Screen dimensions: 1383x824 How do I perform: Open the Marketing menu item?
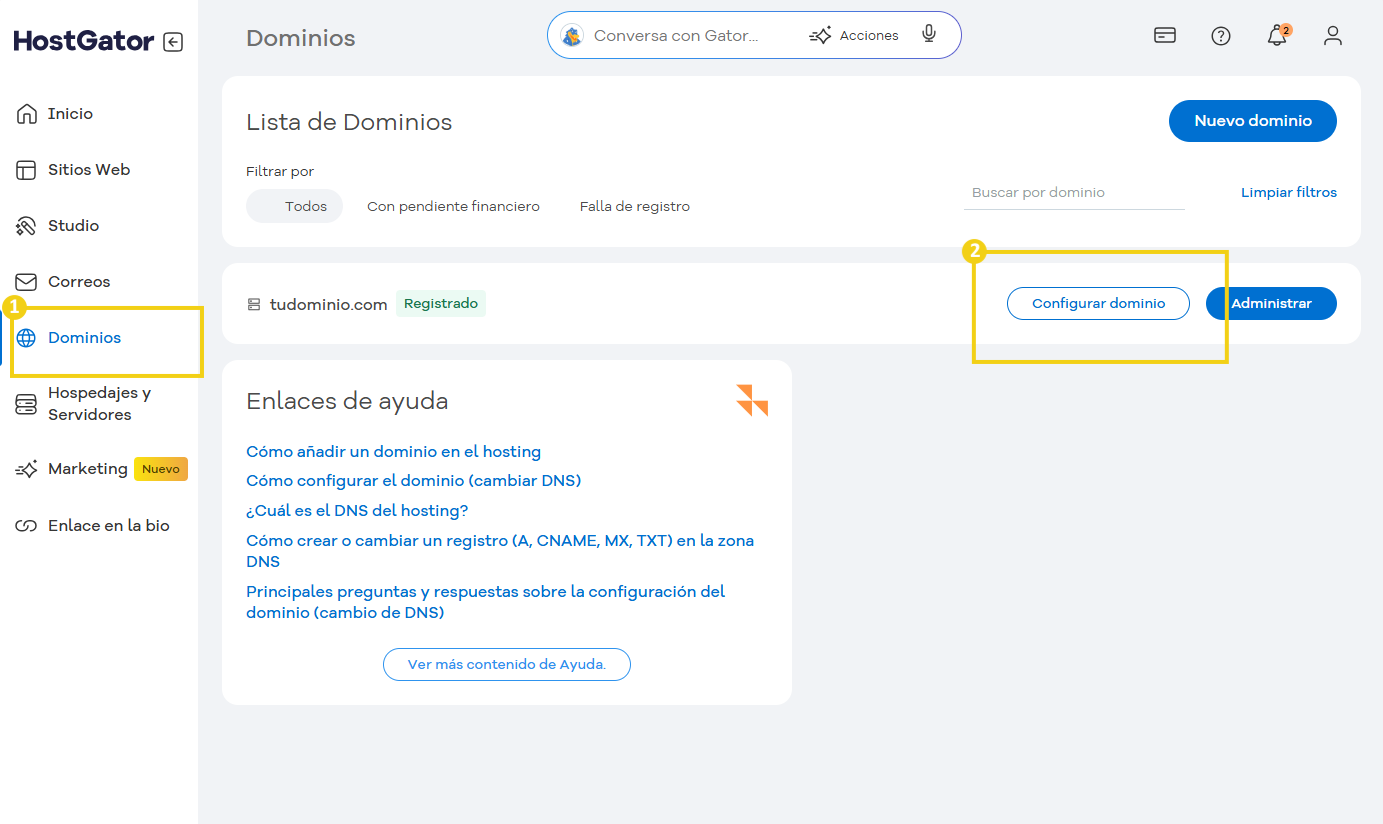tap(87, 469)
